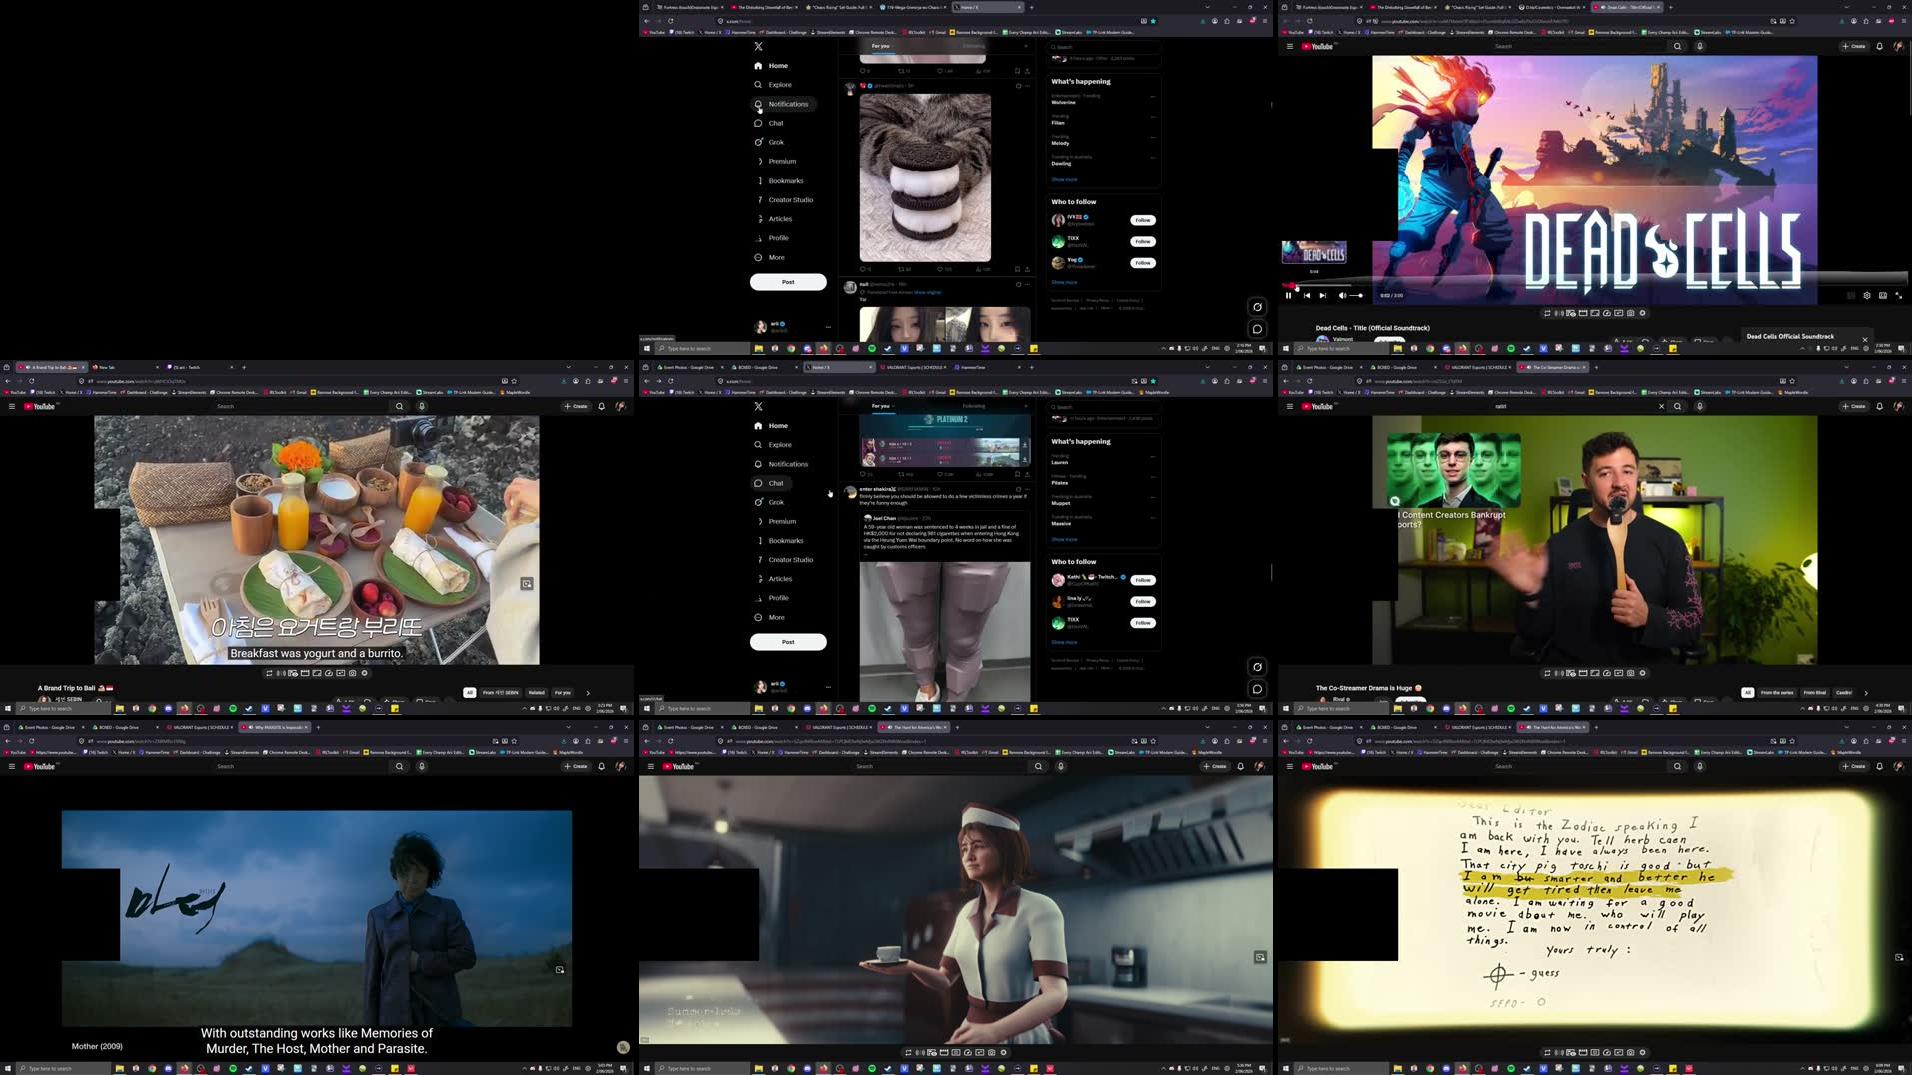Open Home in the Oreo-post X window
1912x1075 pixels.
click(771, 66)
